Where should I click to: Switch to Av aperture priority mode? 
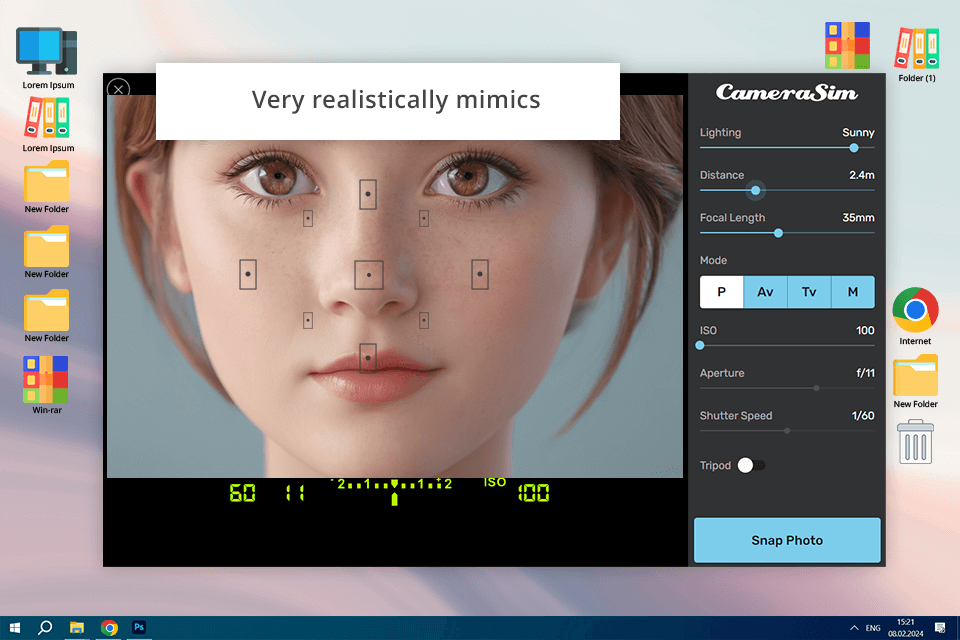765,292
